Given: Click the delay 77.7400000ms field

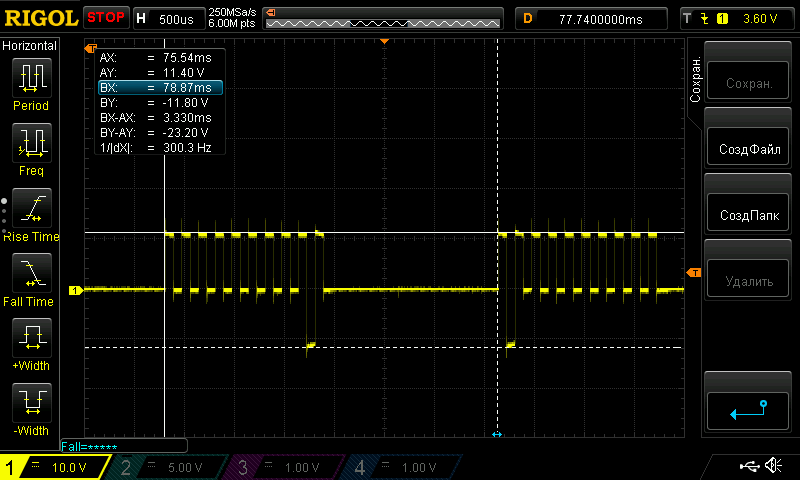Looking at the screenshot, I should click(591, 19).
